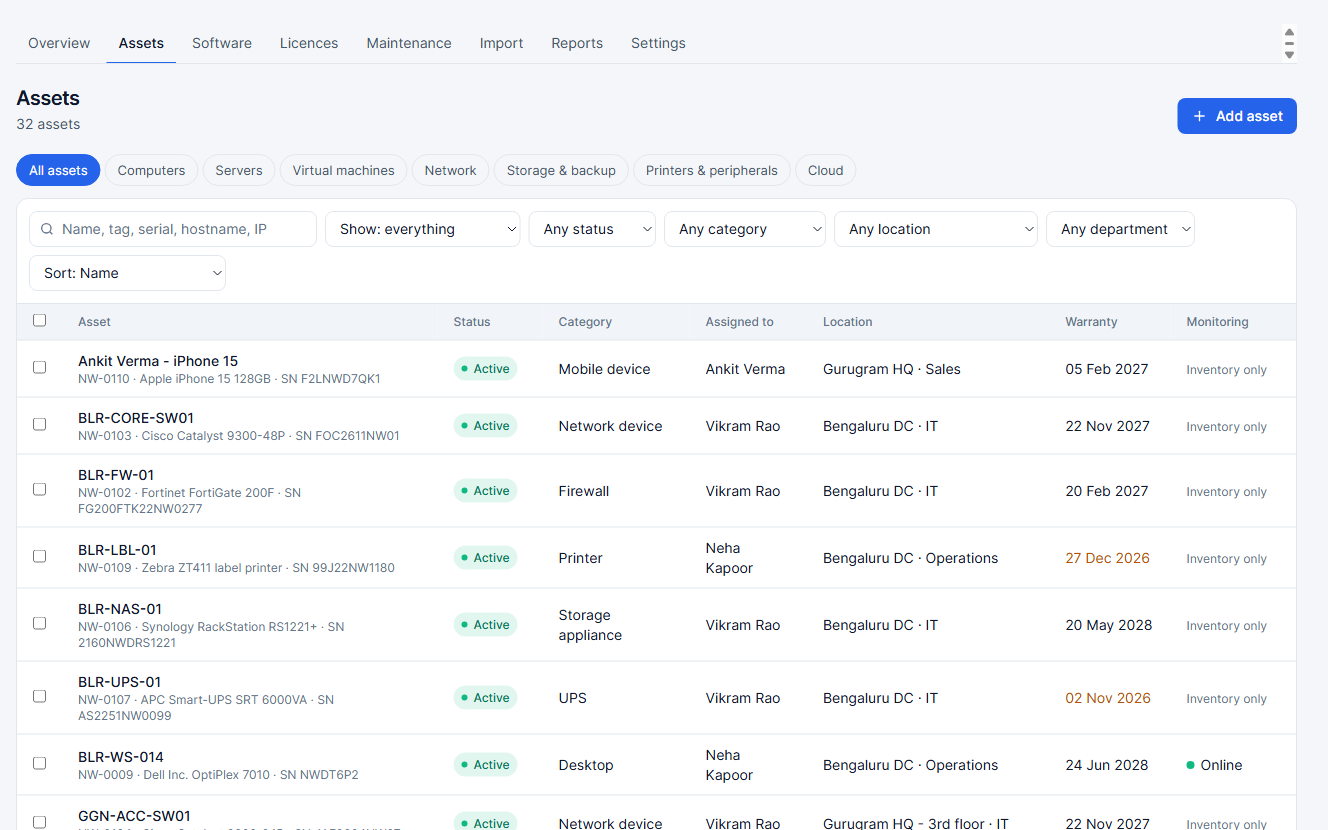Check the BLR-FW-01 row checkbox
1328x830 pixels.
(40, 490)
